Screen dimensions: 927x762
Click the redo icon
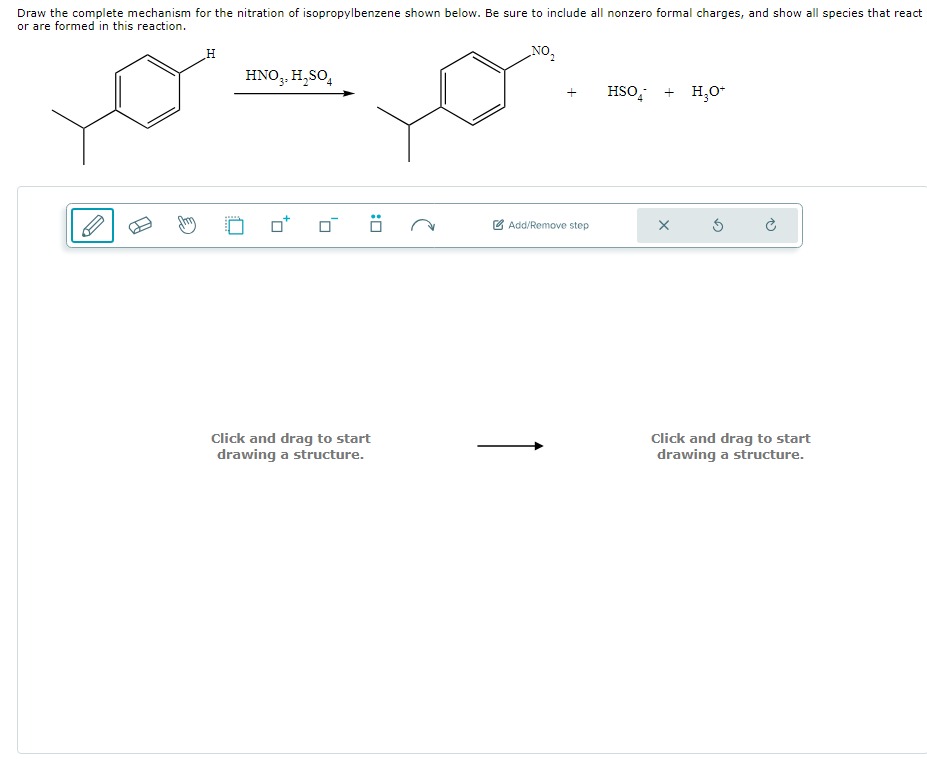(768, 225)
